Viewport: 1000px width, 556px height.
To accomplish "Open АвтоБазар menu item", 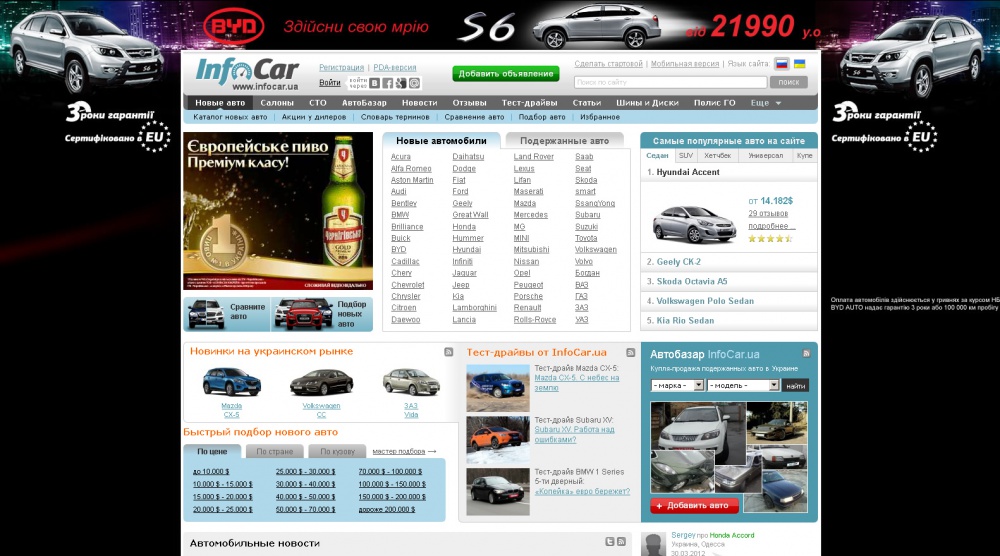I will (x=364, y=103).
